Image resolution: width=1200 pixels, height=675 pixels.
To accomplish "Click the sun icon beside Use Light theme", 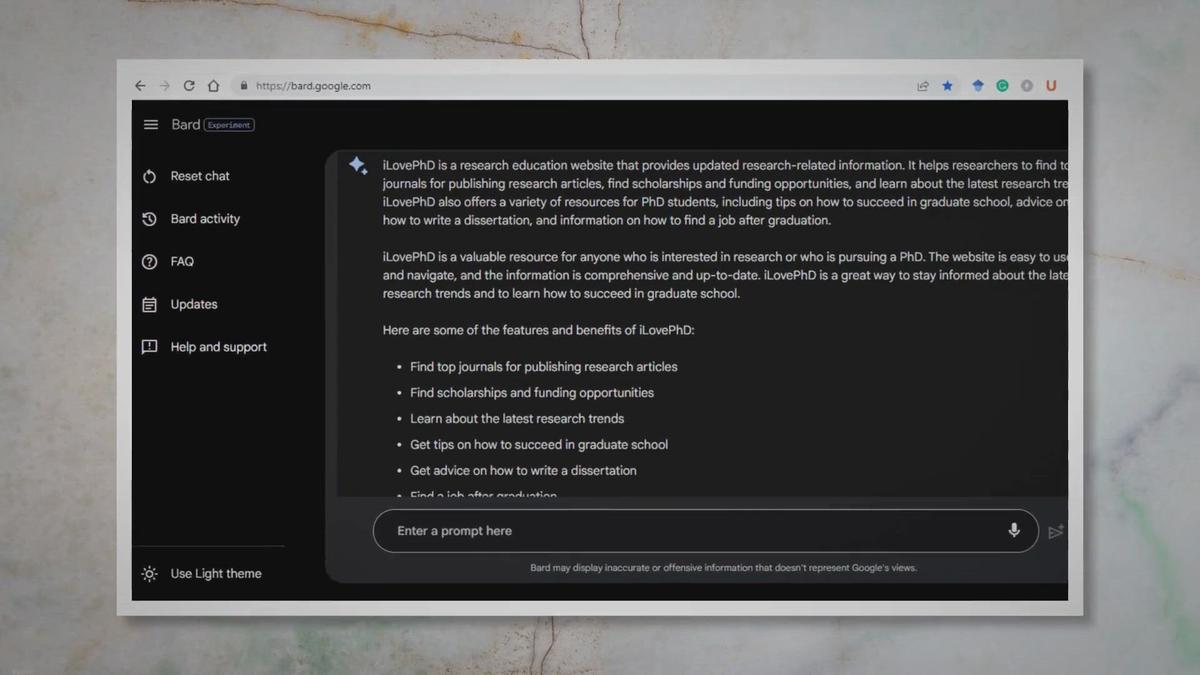I will click(149, 573).
